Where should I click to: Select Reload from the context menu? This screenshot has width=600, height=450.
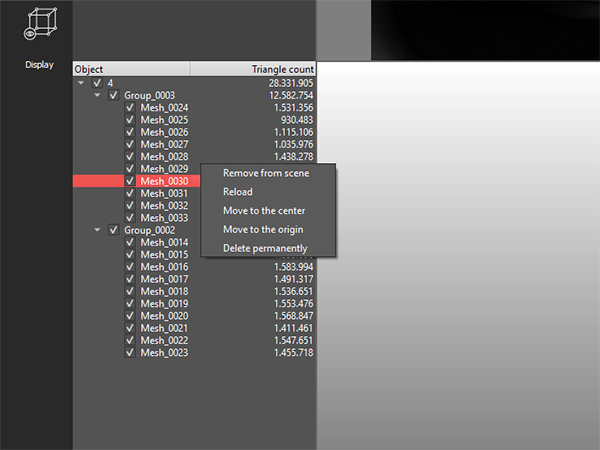(x=238, y=192)
